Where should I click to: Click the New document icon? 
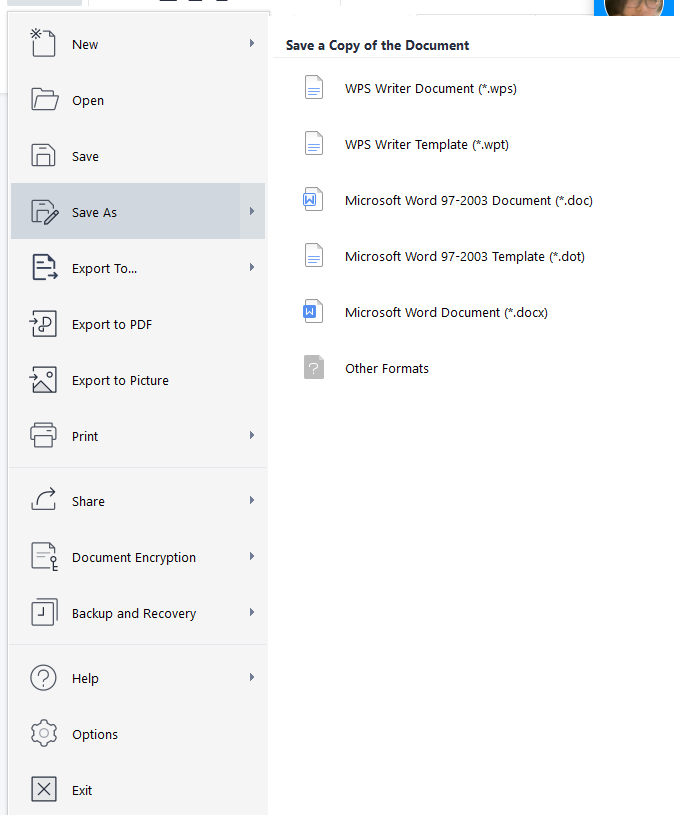coord(43,44)
